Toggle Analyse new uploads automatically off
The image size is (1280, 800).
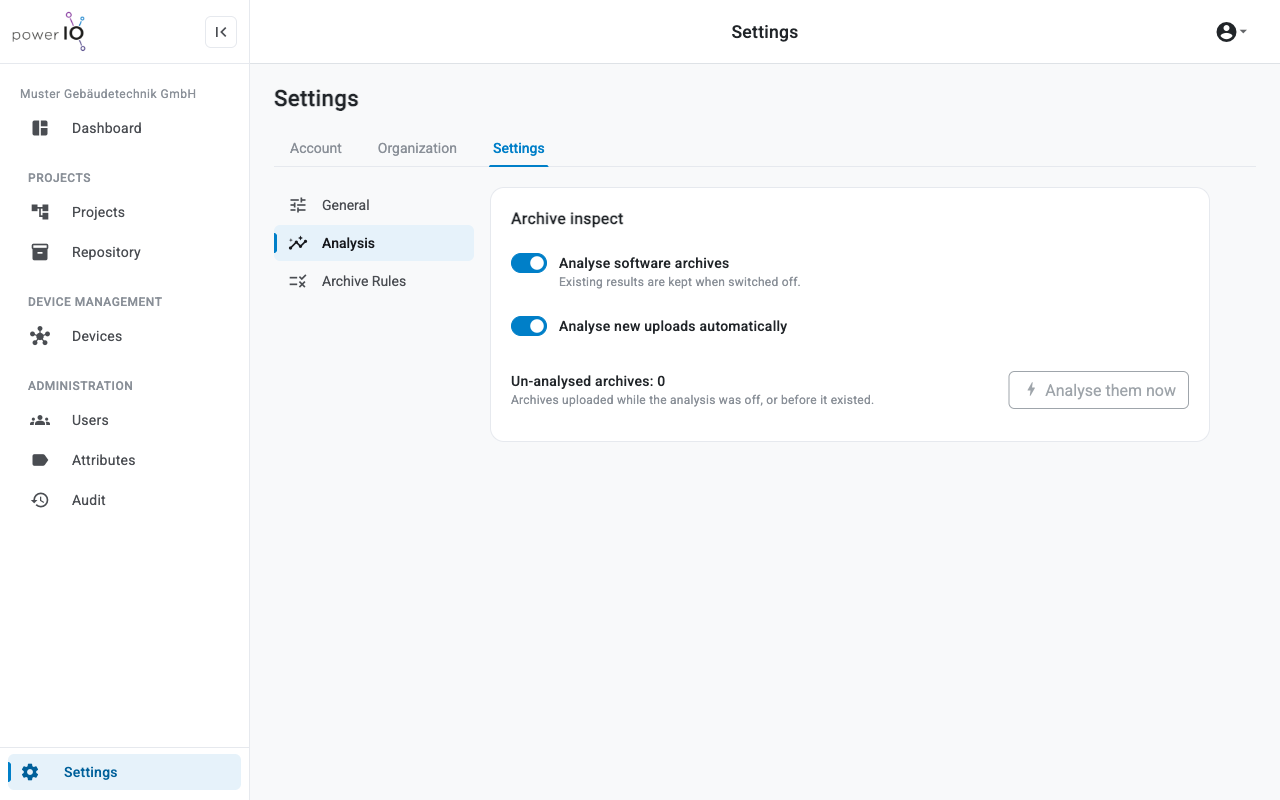point(529,326)
